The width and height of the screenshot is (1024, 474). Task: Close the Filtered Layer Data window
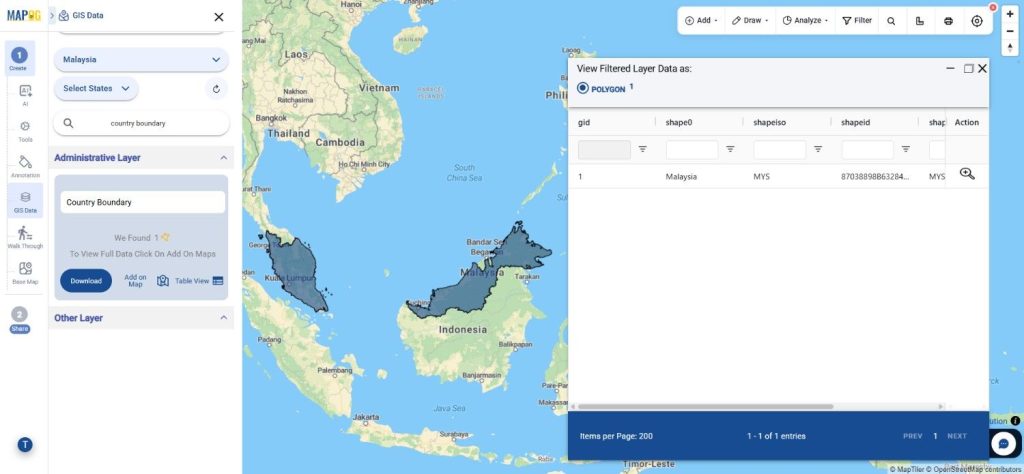tap(982, 68)
